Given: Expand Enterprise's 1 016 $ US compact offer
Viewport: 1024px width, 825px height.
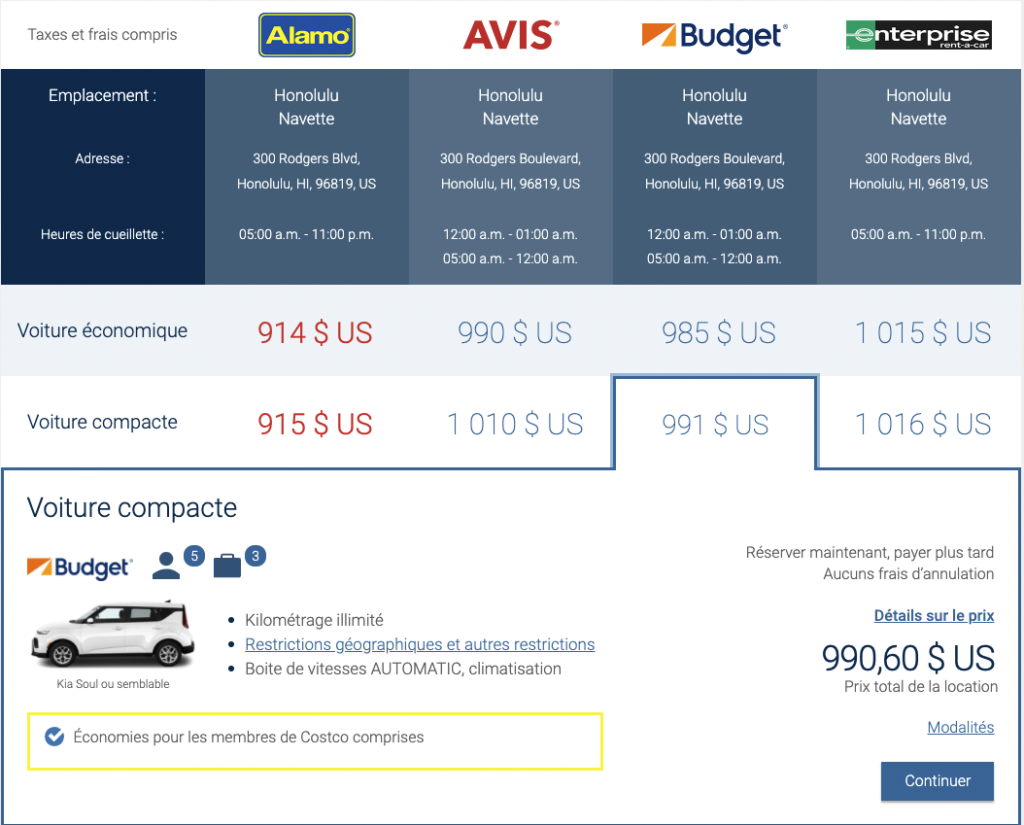Looking at the screenshot, I should [x=920, y=423].
